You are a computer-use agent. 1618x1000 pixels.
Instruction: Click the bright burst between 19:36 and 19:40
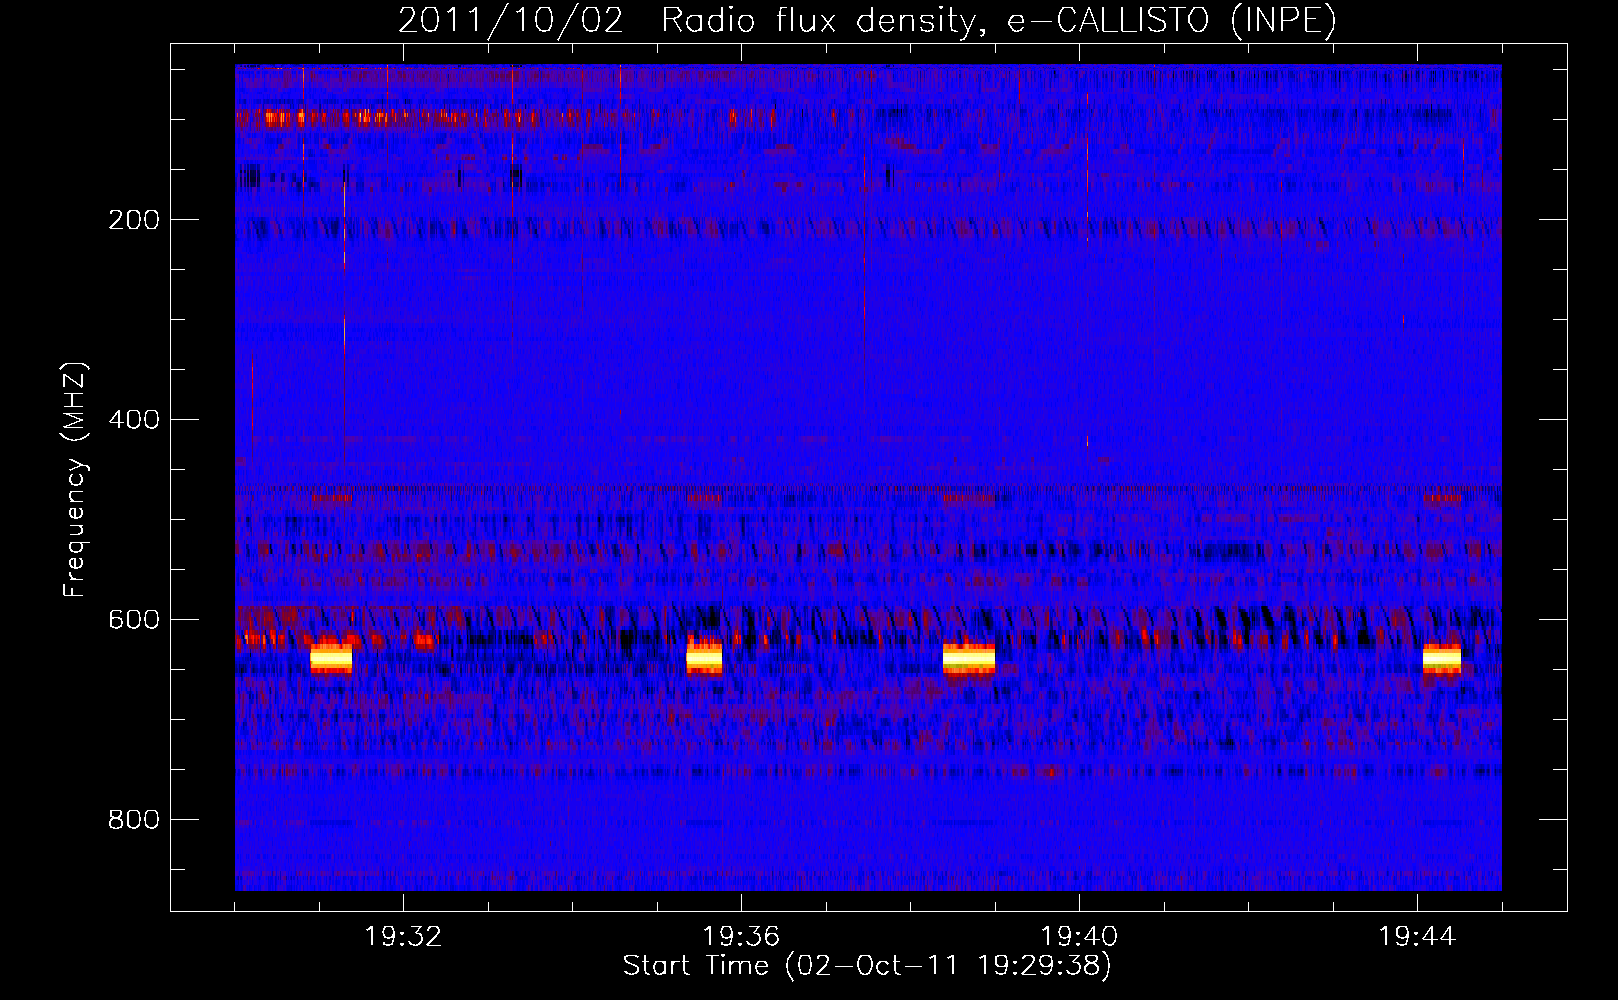969,658
